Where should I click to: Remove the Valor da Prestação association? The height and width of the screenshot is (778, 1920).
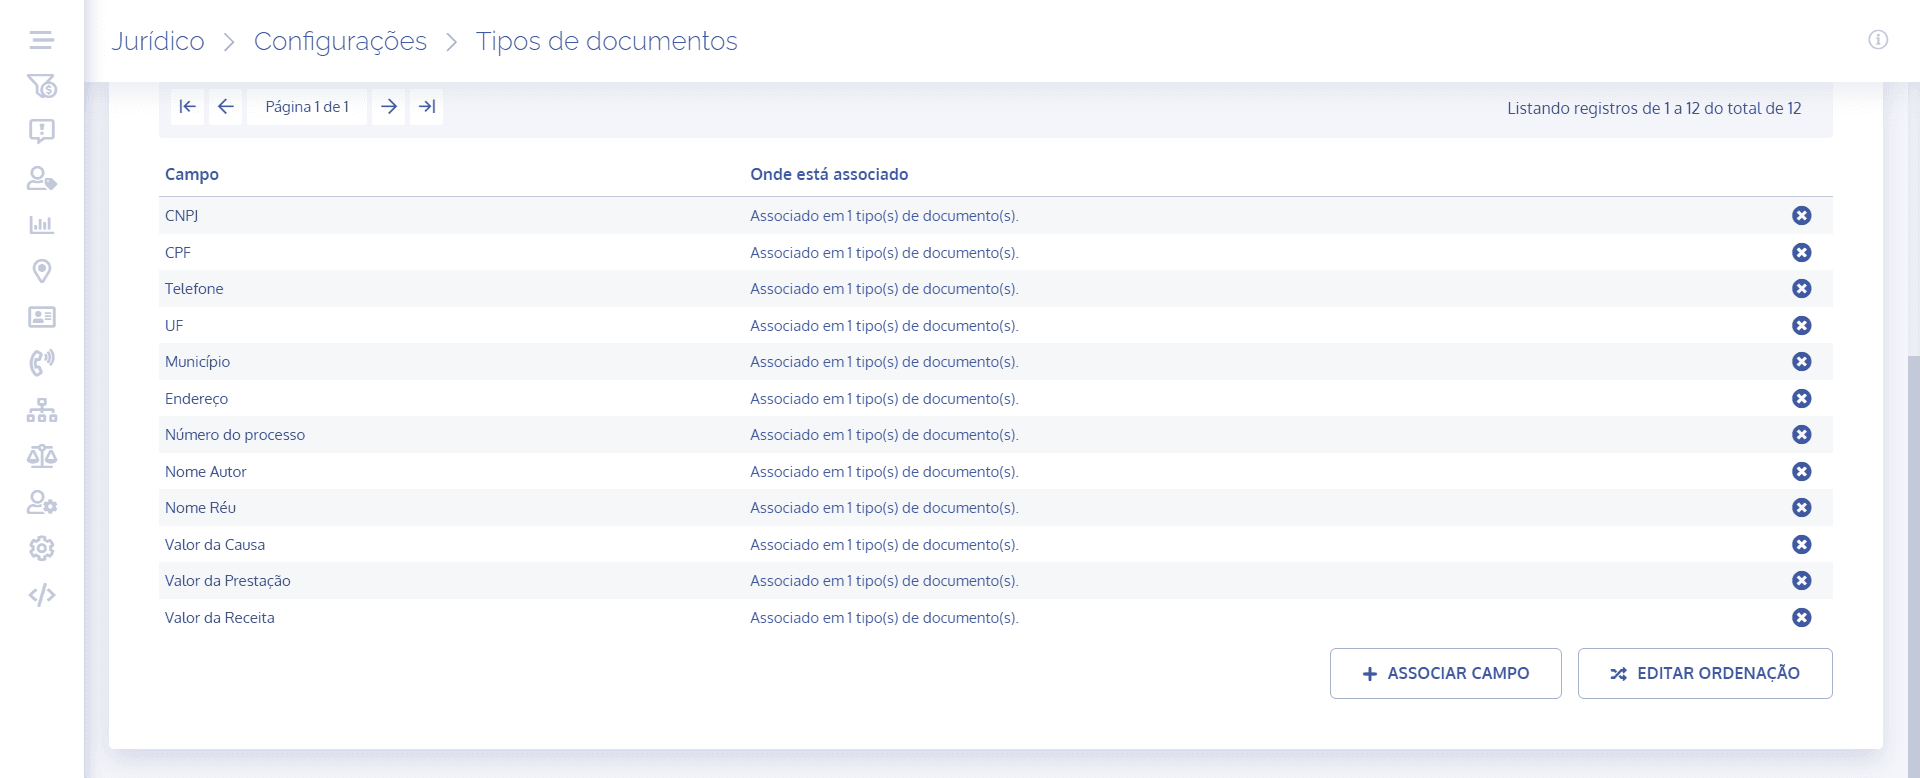click(x=1802, y=580)
